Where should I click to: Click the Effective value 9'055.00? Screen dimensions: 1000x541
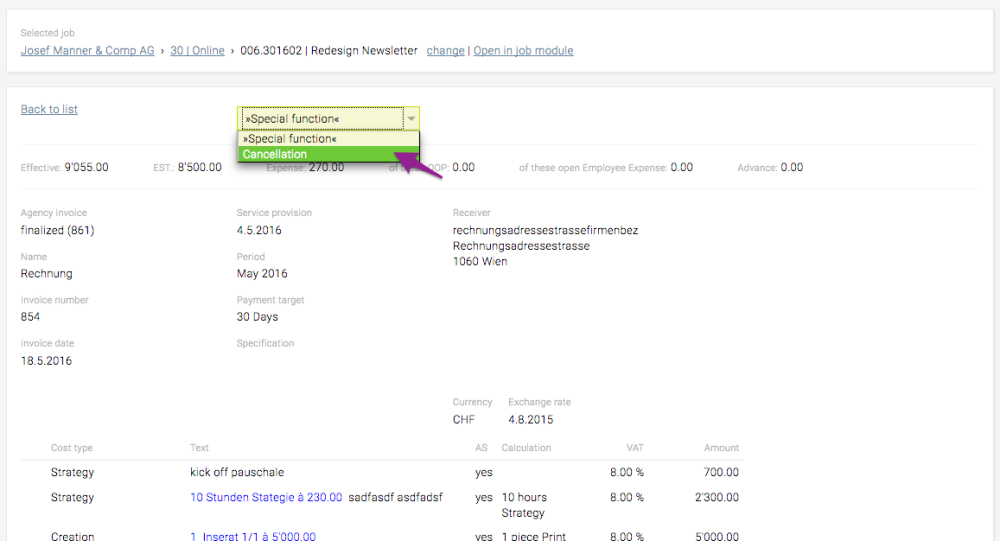tap(86, 167)
